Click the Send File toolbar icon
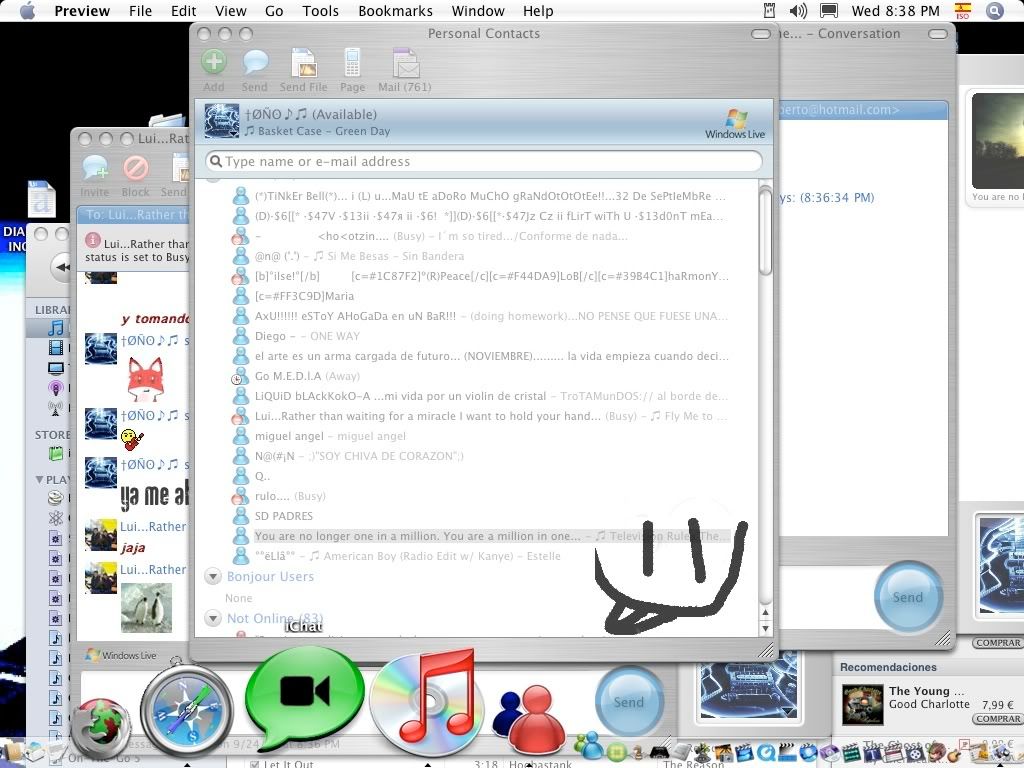1024x768 pixels. (x=304, y=63)
